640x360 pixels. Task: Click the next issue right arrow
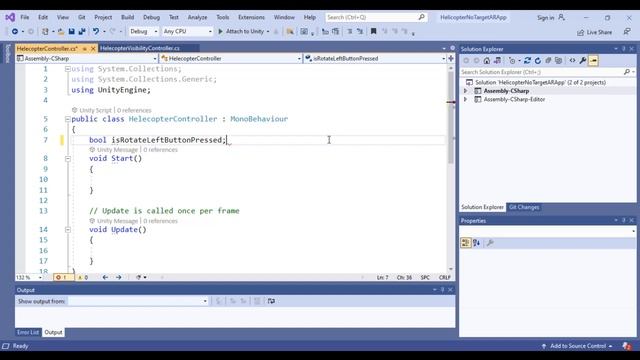118,277
